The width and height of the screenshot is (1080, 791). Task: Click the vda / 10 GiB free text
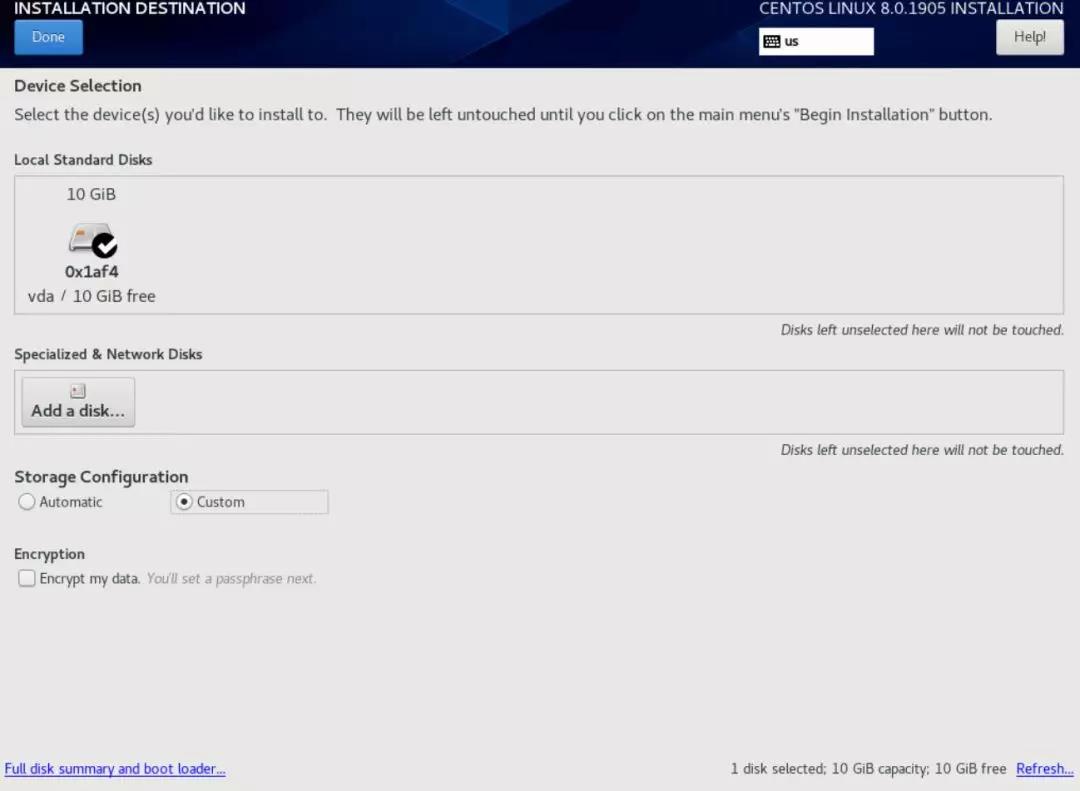(x=92, y=296)
